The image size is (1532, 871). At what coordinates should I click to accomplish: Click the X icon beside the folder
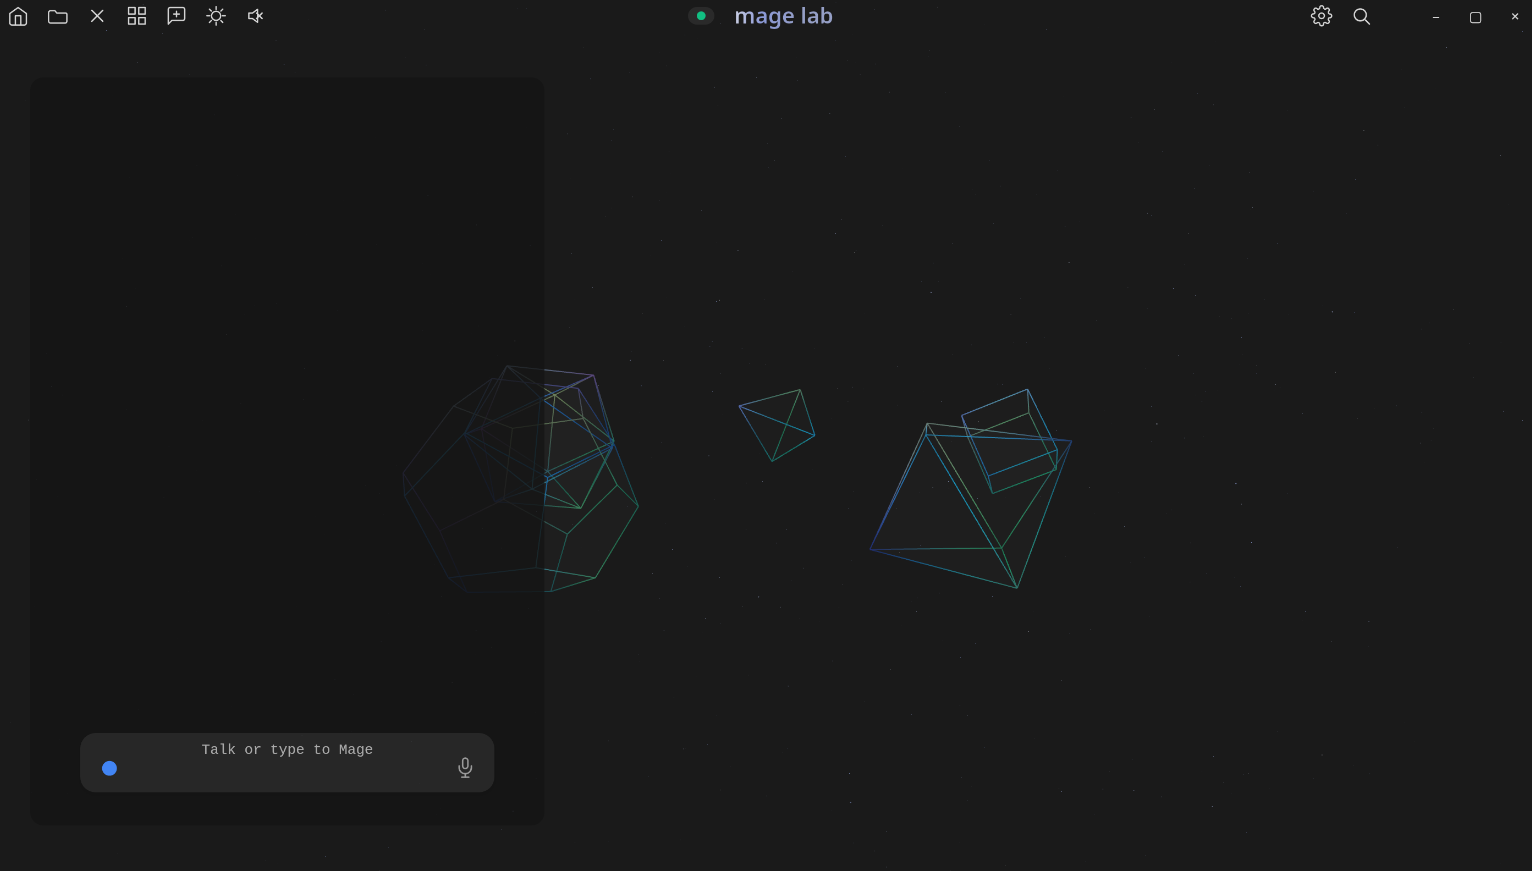click(x=97, y=16)
